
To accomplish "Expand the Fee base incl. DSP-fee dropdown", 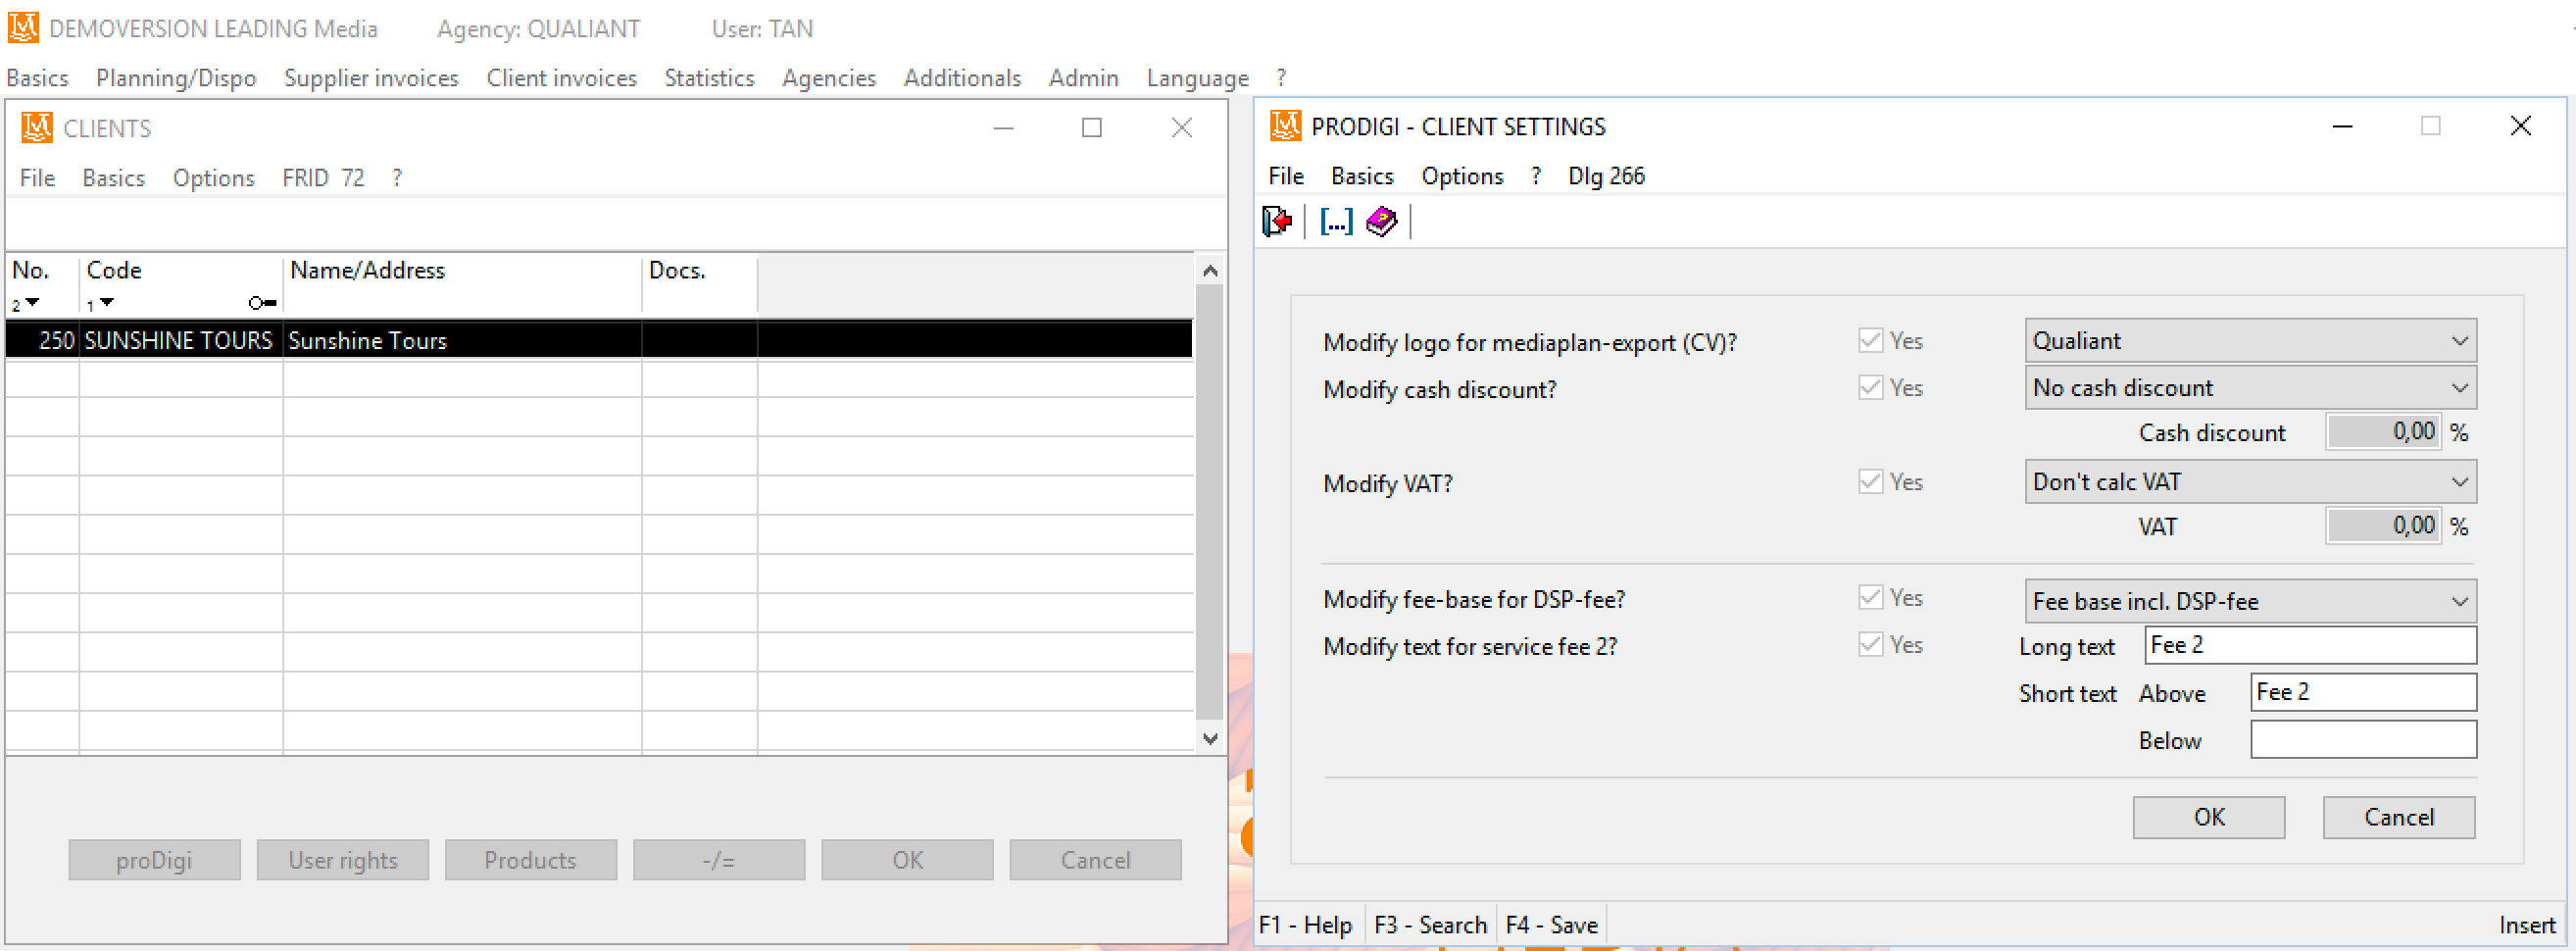I will (x=2460, y=601).
